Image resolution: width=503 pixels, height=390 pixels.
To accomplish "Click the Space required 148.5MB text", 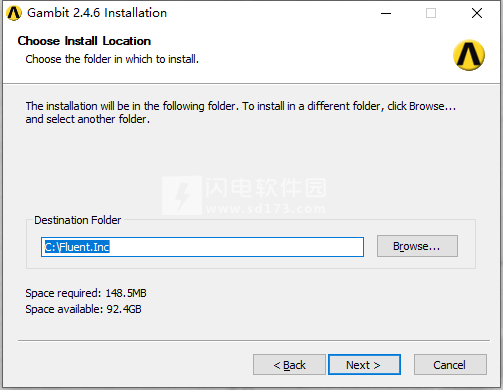I will [x=86, y=293].
